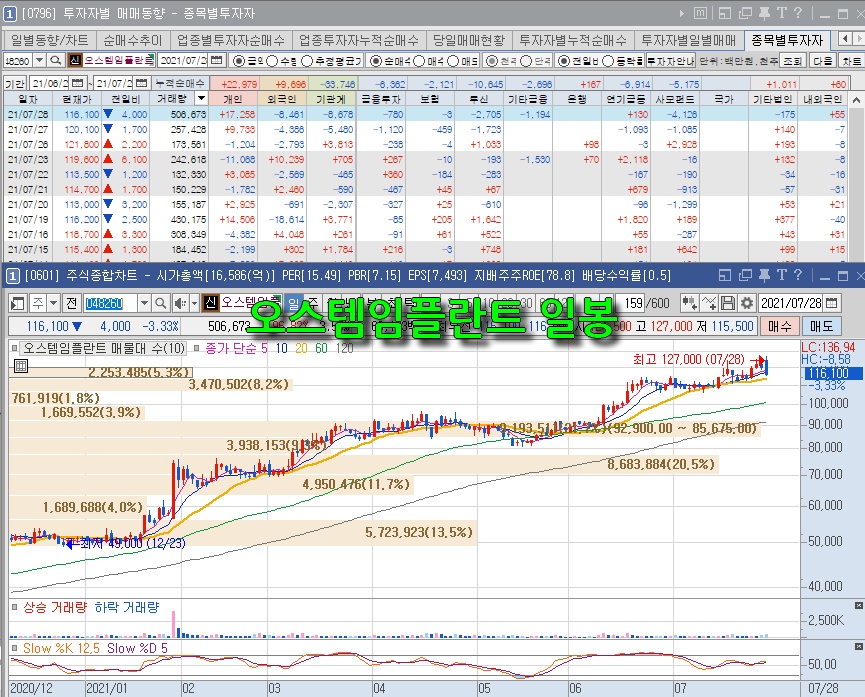
Task: Click the 외국인 column header
Action: click(x=282, y=99)
